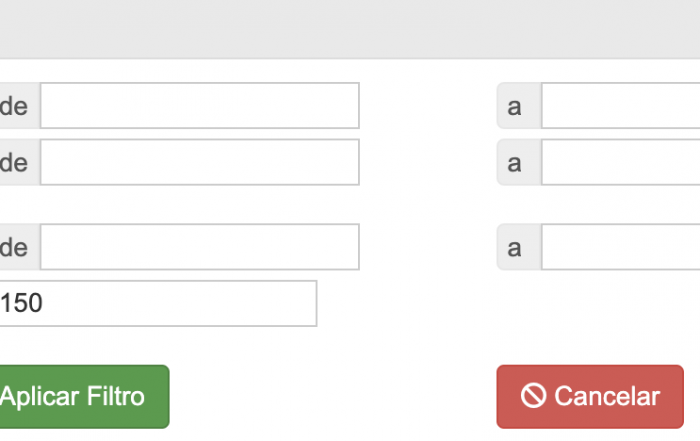Click the third row 'a' addon label
Screen dimensions: 700x441
coord(519,247)
